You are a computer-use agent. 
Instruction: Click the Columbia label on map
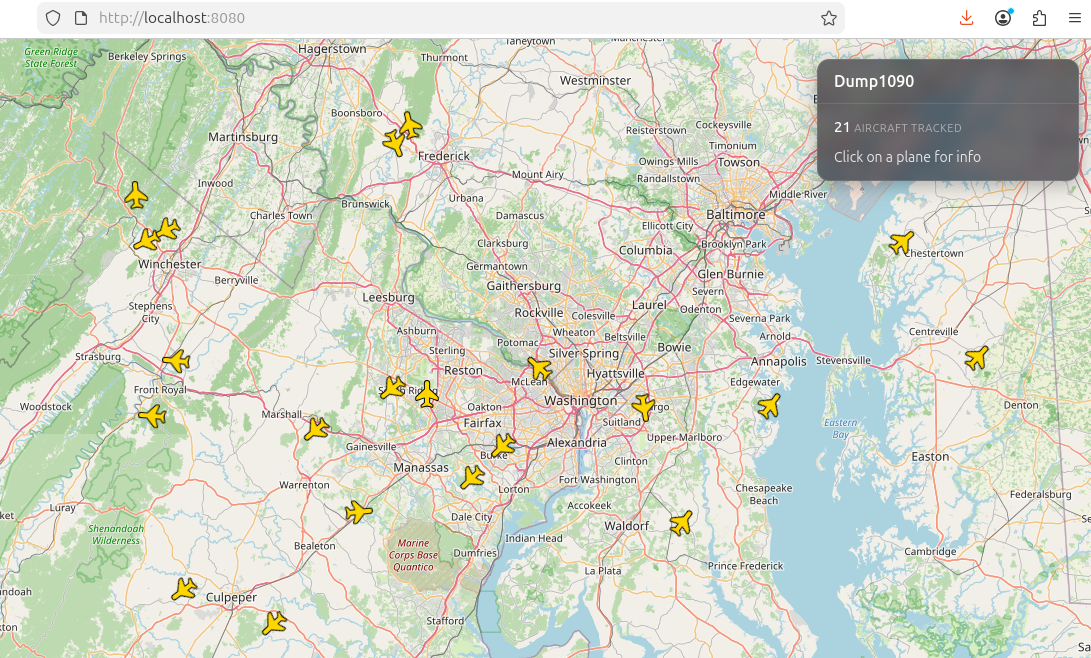click(646, 250)
